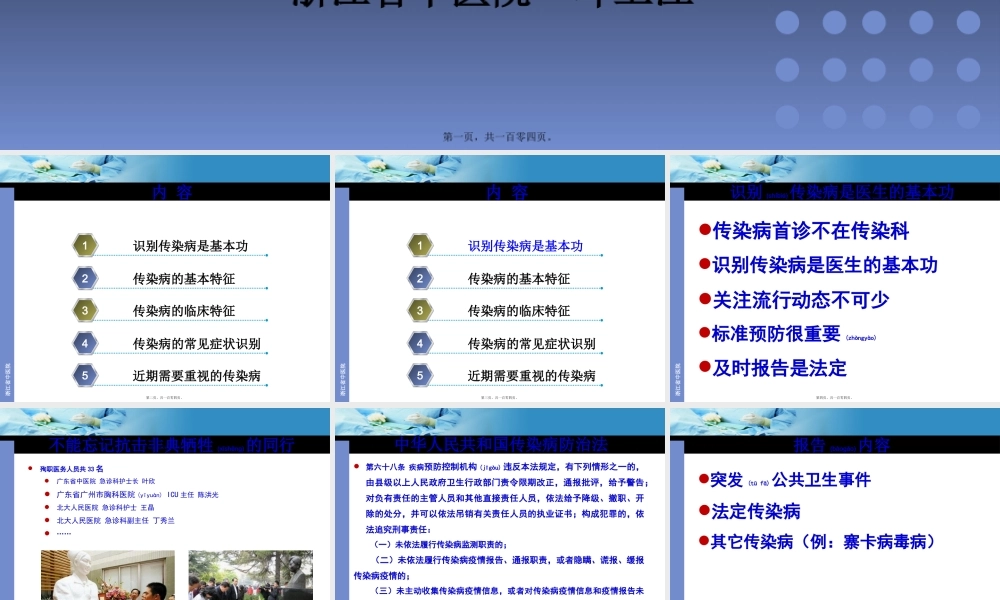Image resolution: width=1000 pixels, height=600 pixels.
Task: Click the red bullet beside 传染病首诊不在传染科
Action: (x=703, y=231)
